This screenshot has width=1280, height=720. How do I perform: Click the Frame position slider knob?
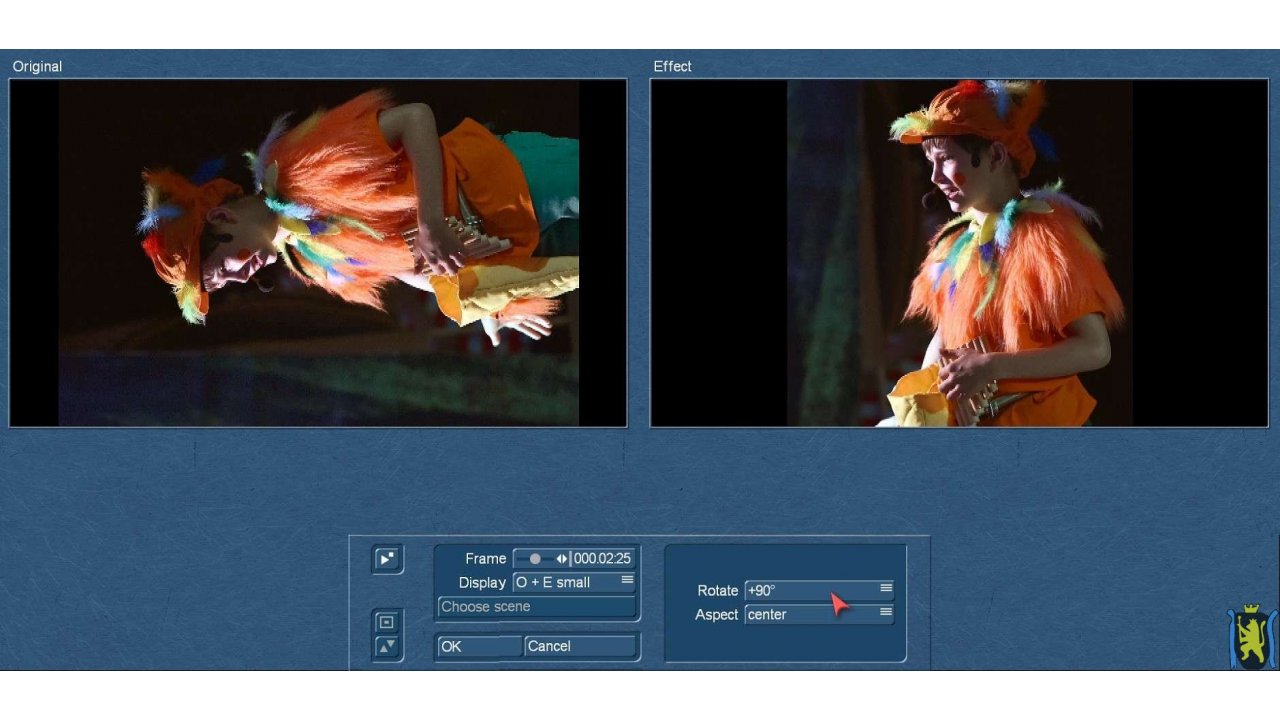[x=535, y=559]
